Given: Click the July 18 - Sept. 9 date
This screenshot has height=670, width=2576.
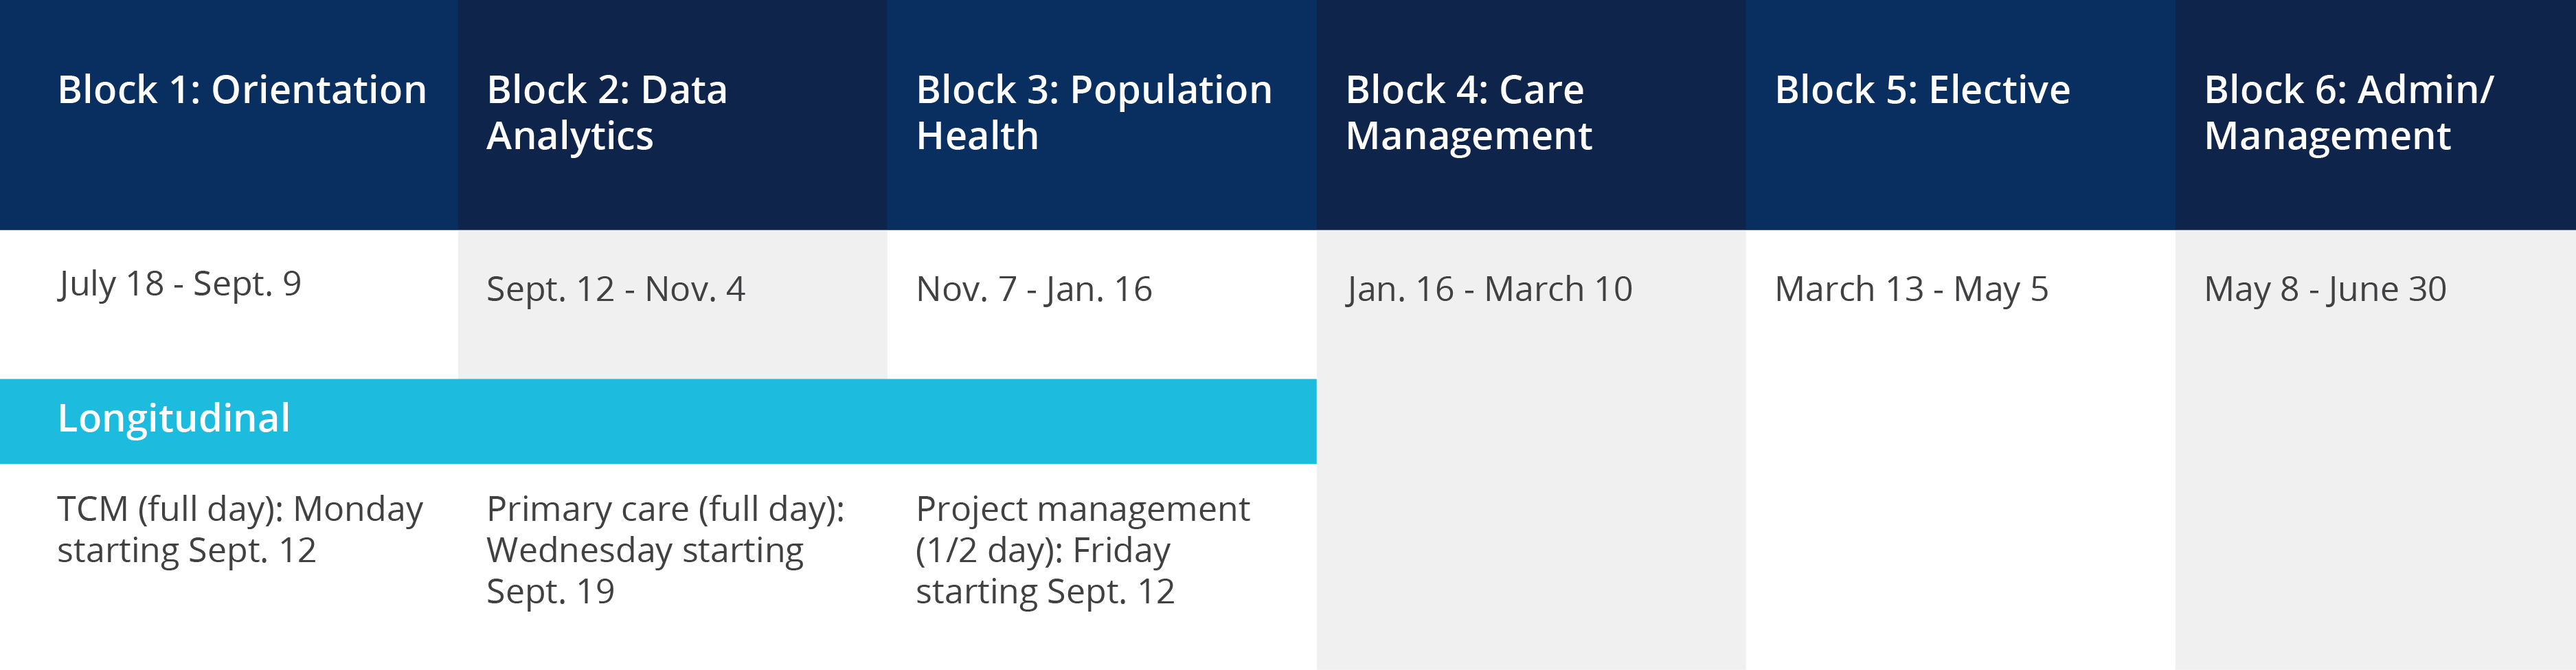Looking at the screenshot, I should pyautogui.click(x=179, y=284).
